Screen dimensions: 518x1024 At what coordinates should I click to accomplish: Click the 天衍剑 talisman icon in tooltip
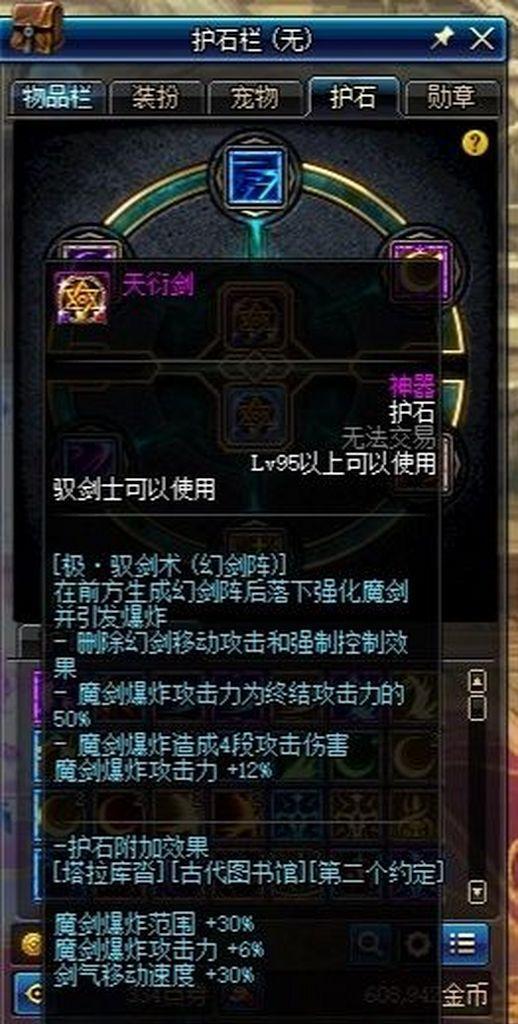pyautogui.click(x=82, y=299)
